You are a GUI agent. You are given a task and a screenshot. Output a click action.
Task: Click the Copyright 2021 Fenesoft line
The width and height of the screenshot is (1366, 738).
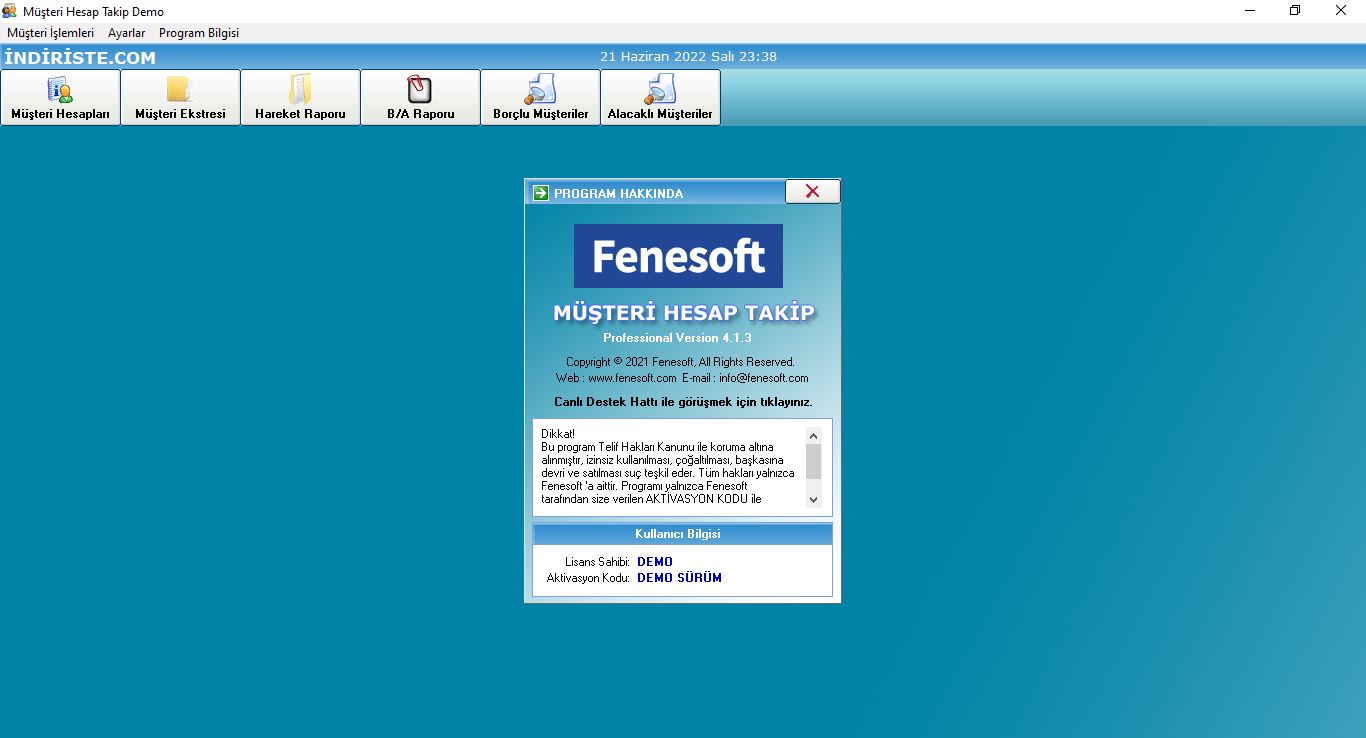click(x=680, y=362)
